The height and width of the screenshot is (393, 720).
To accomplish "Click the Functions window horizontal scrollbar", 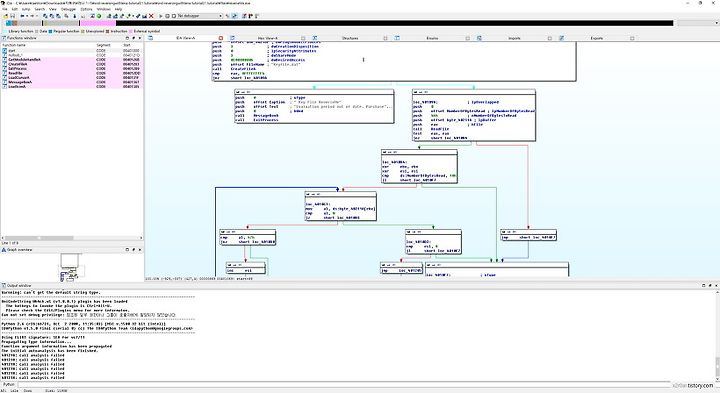I will point(39,238).
